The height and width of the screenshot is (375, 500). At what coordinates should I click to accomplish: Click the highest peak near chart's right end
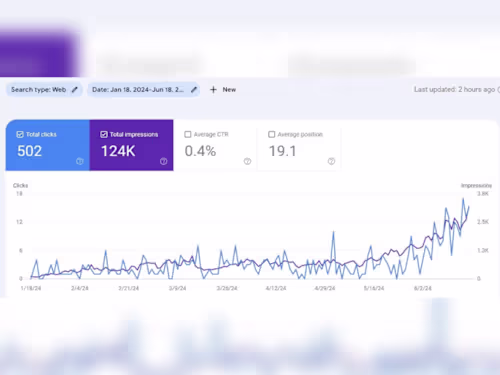tap(463, 199)
